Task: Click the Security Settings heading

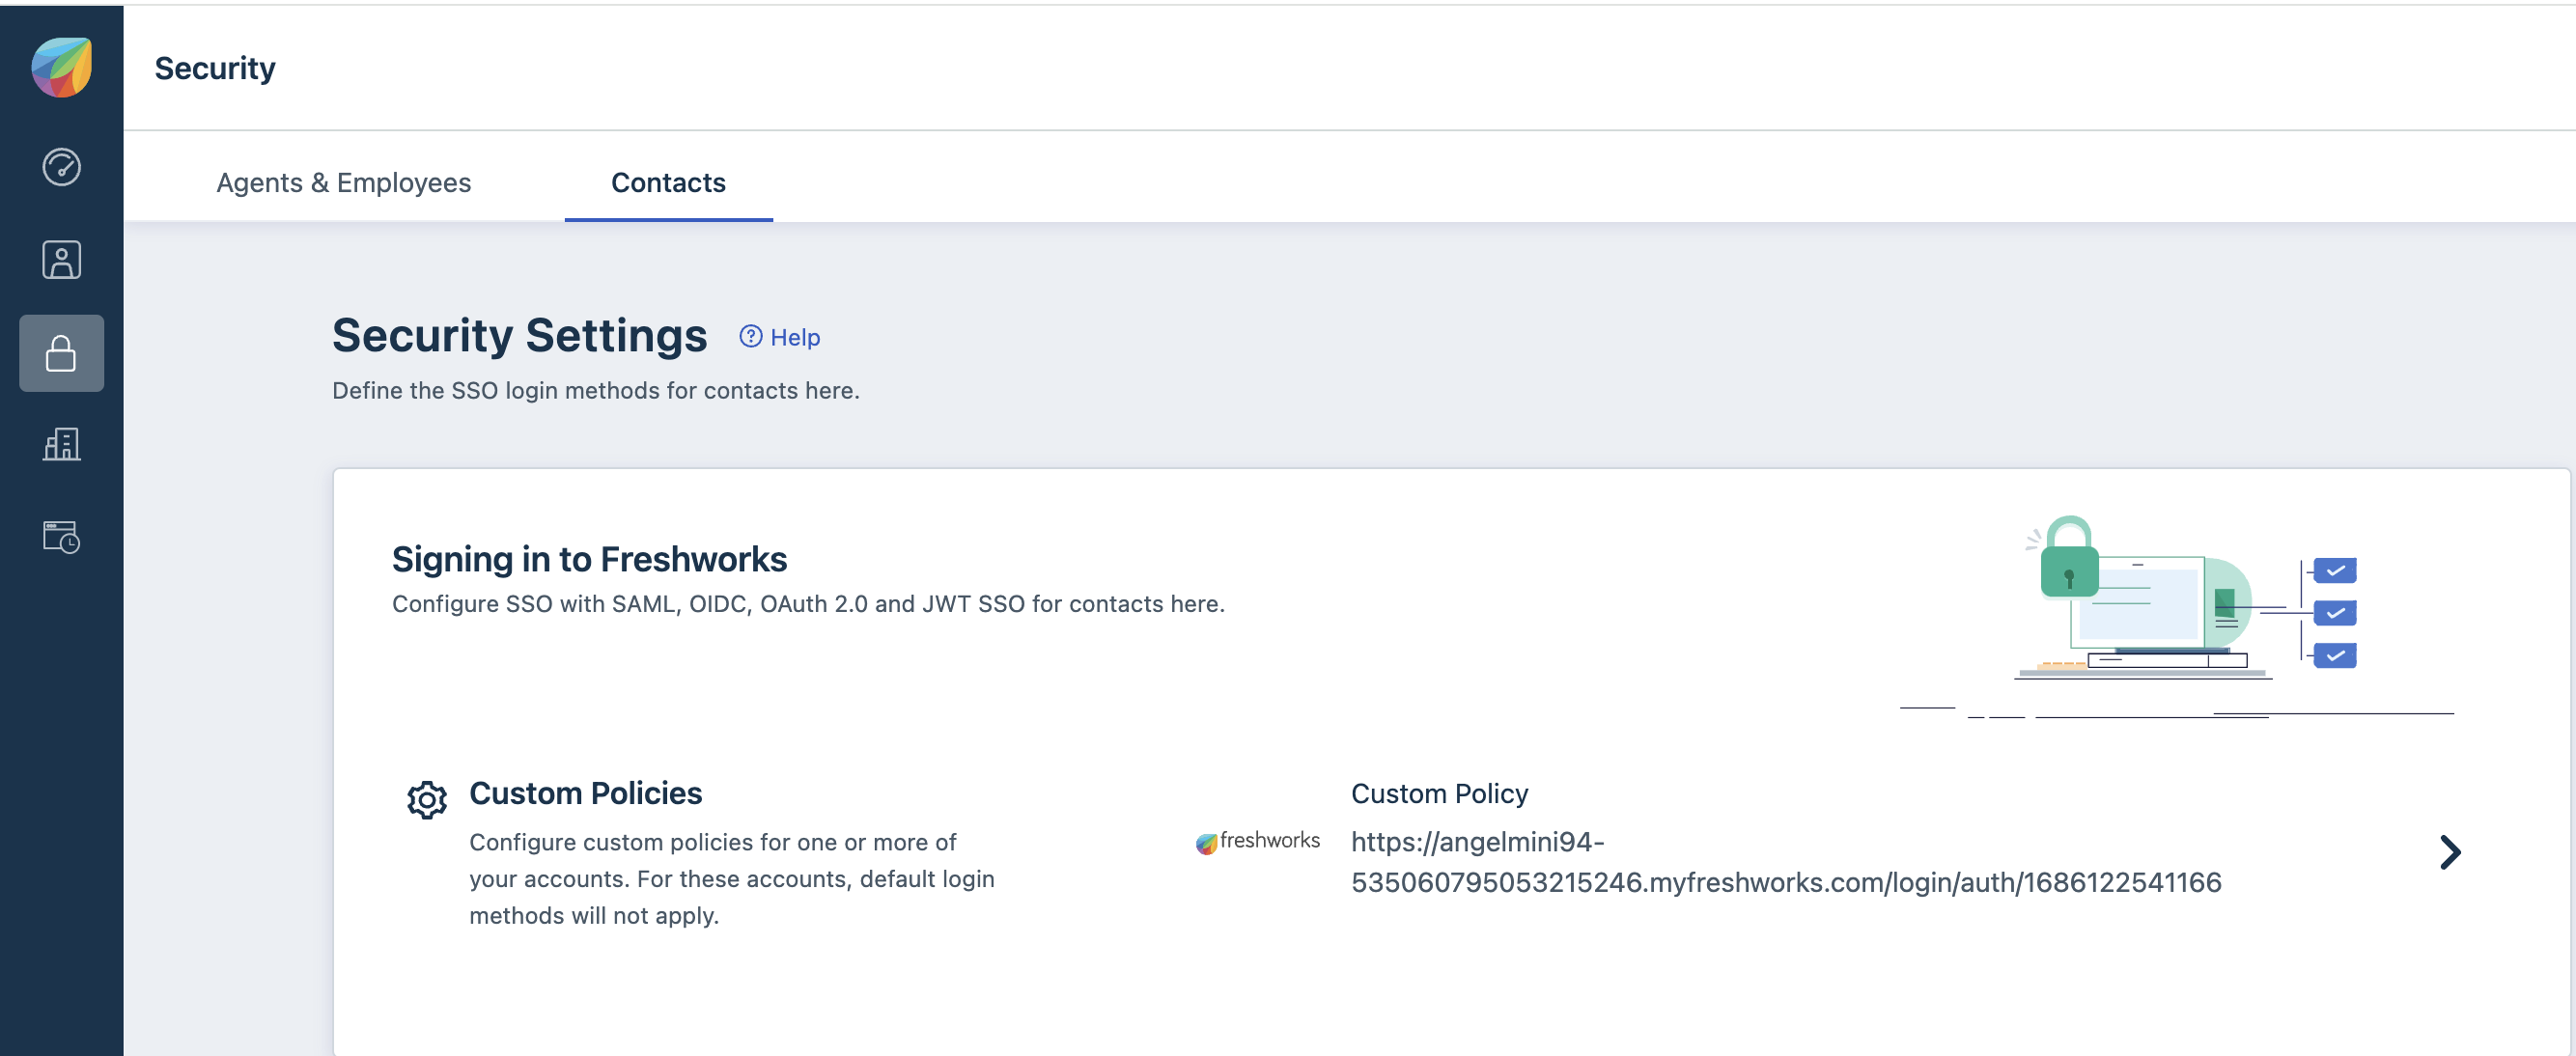Action: [519, 335]
